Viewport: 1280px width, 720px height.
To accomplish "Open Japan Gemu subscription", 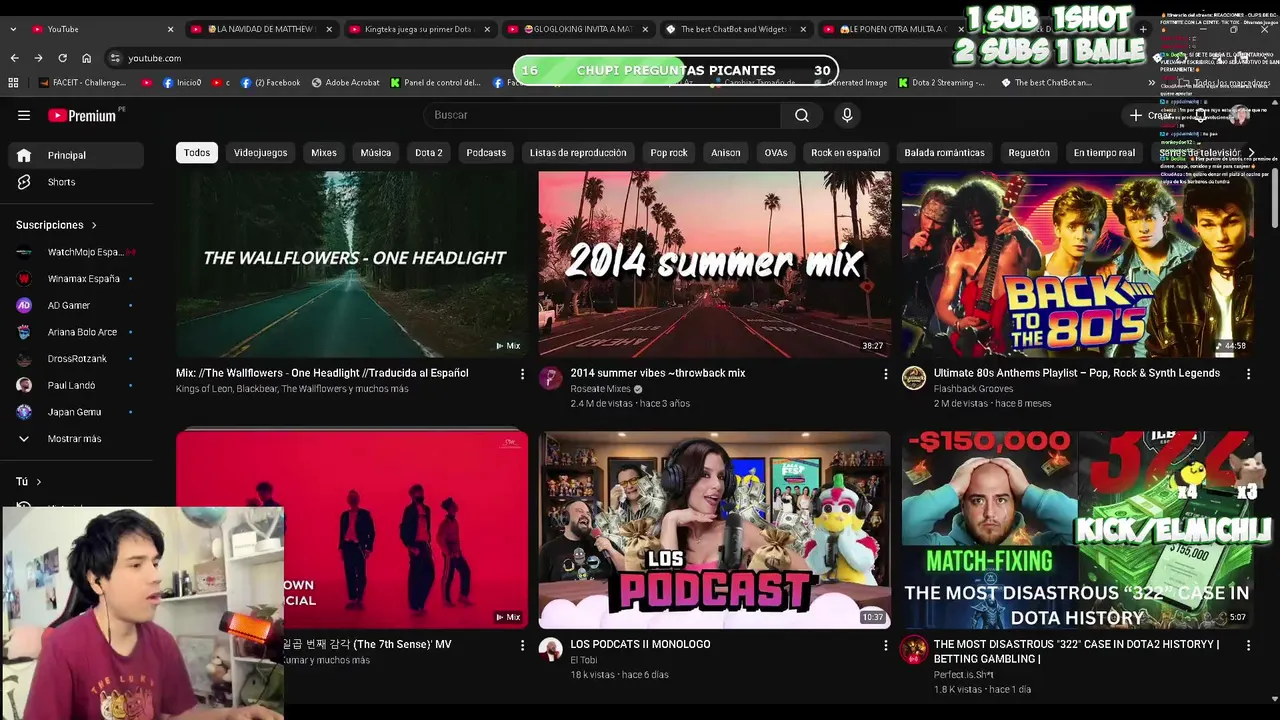I will coord(76,412).
